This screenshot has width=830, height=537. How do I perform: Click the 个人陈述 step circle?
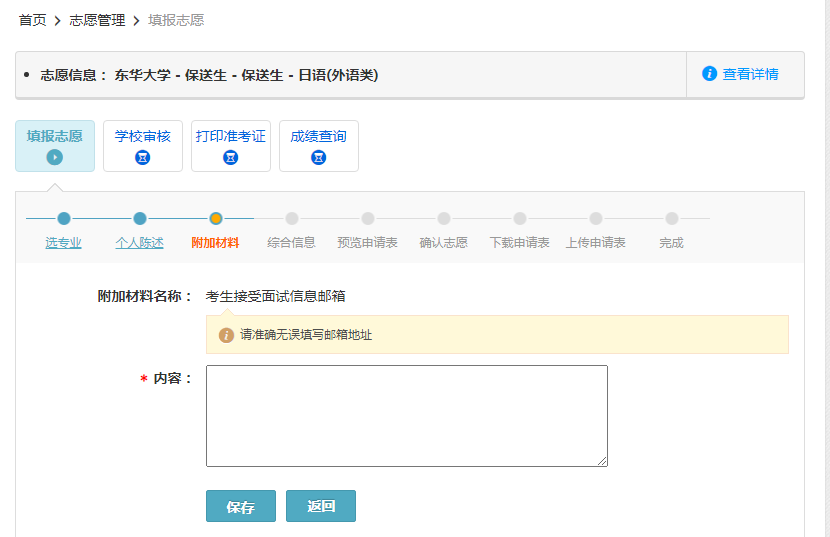click(140, 218)
